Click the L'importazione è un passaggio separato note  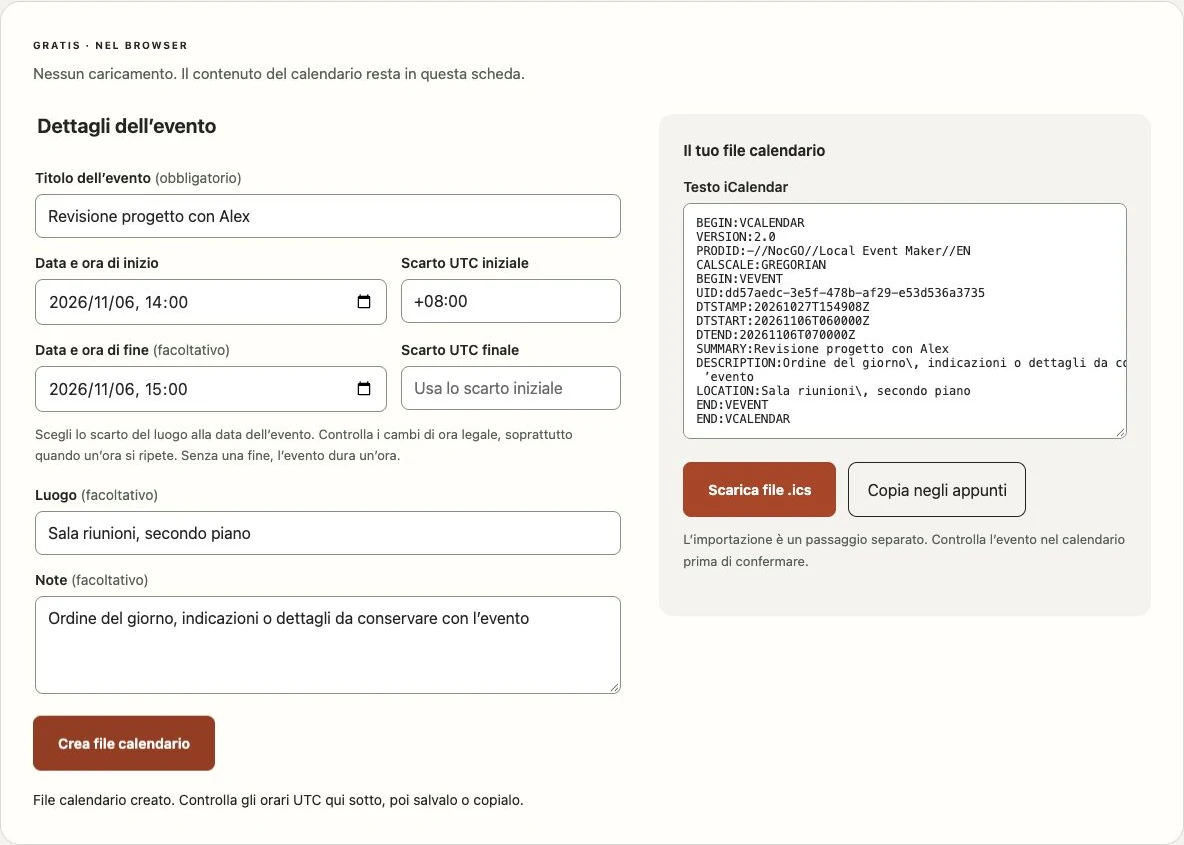click(904, 550)
